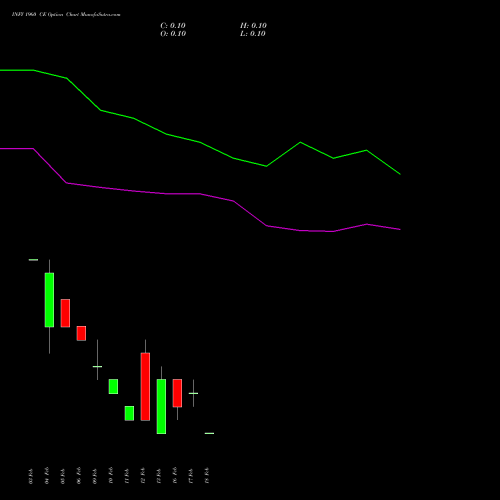Select the 16 Feb date label
Screen dimensions: 500x500
tap(175, 476)
